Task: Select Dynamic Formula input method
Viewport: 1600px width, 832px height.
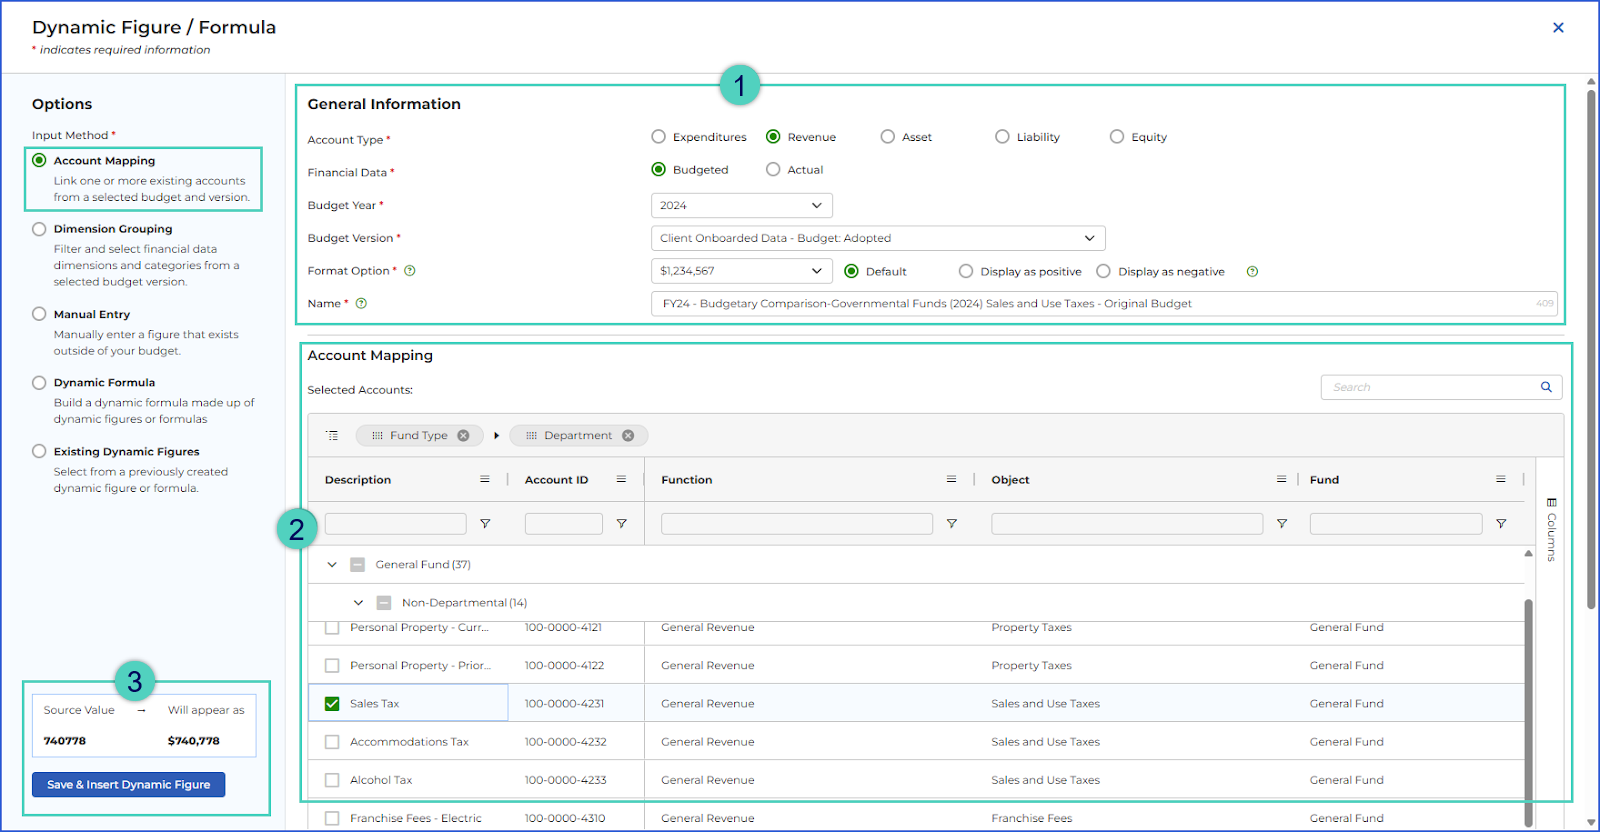Action: (x=39, y=383)
